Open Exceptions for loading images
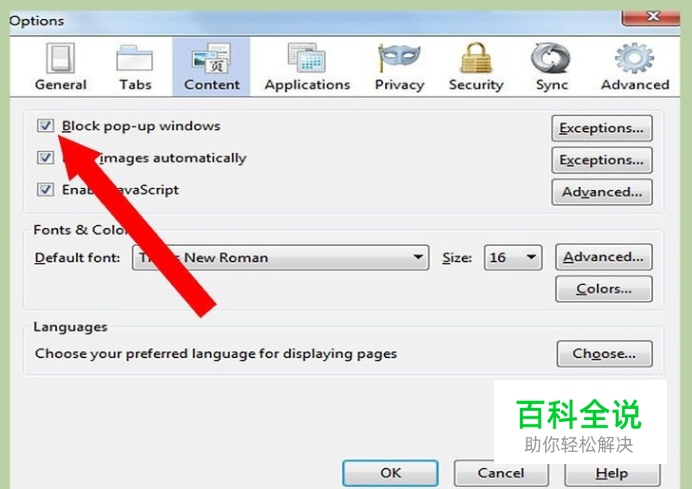Image resolution: width=692 pixels, height=489 pixels. (x=602, y=160)
